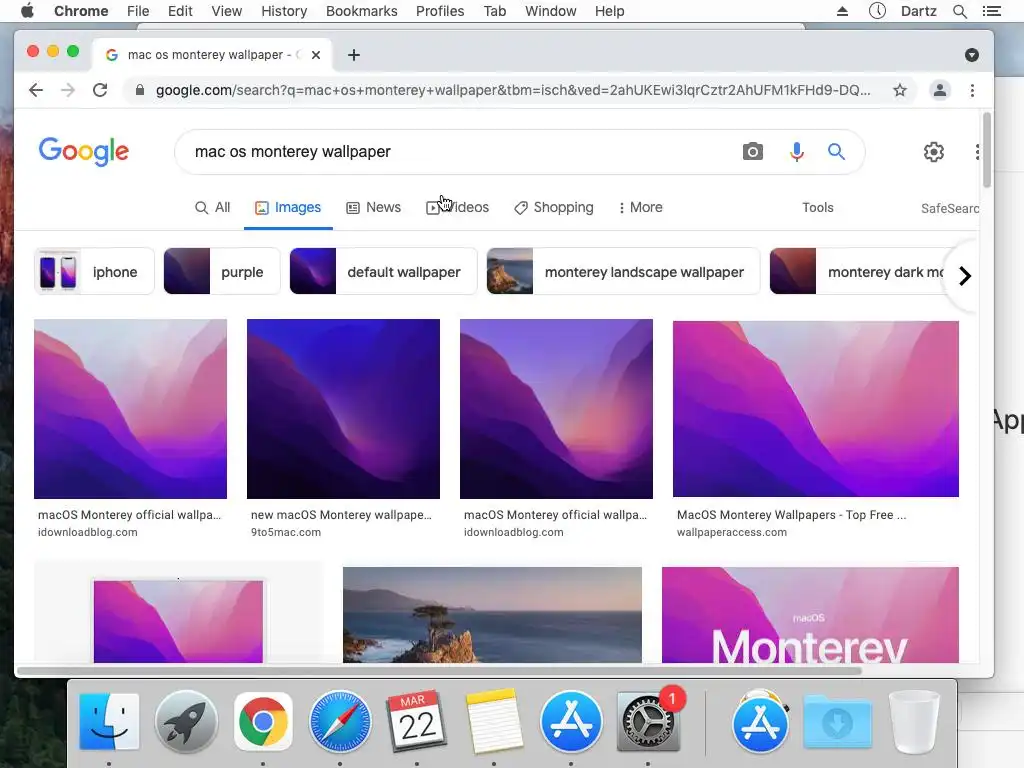Switch to the All results tab
Image resolution: width=1024 pixels, height=768 pixels.
coord(213,208)
